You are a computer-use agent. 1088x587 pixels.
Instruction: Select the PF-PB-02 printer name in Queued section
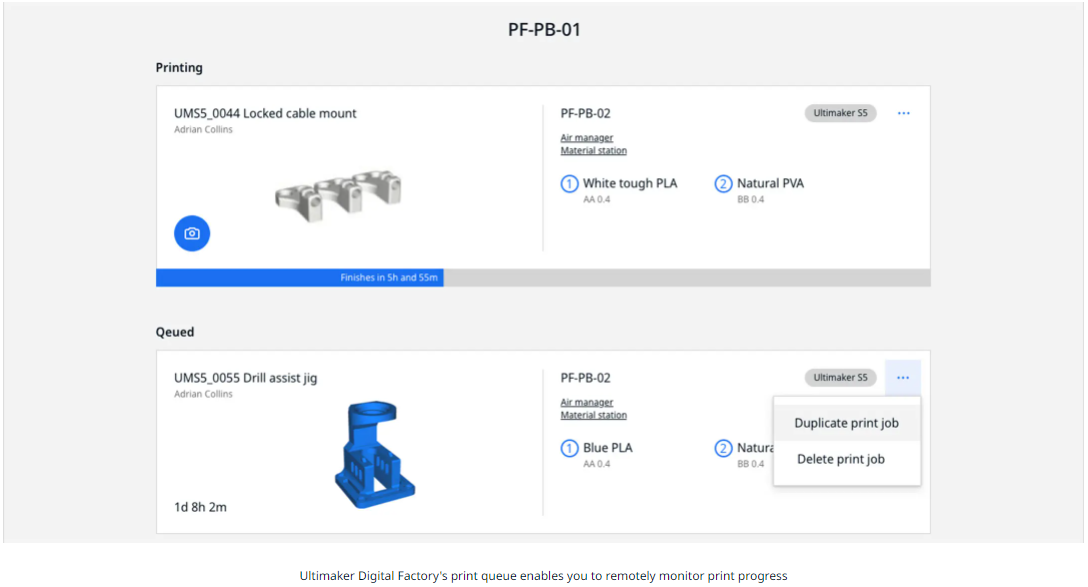(x=586, y=377)
